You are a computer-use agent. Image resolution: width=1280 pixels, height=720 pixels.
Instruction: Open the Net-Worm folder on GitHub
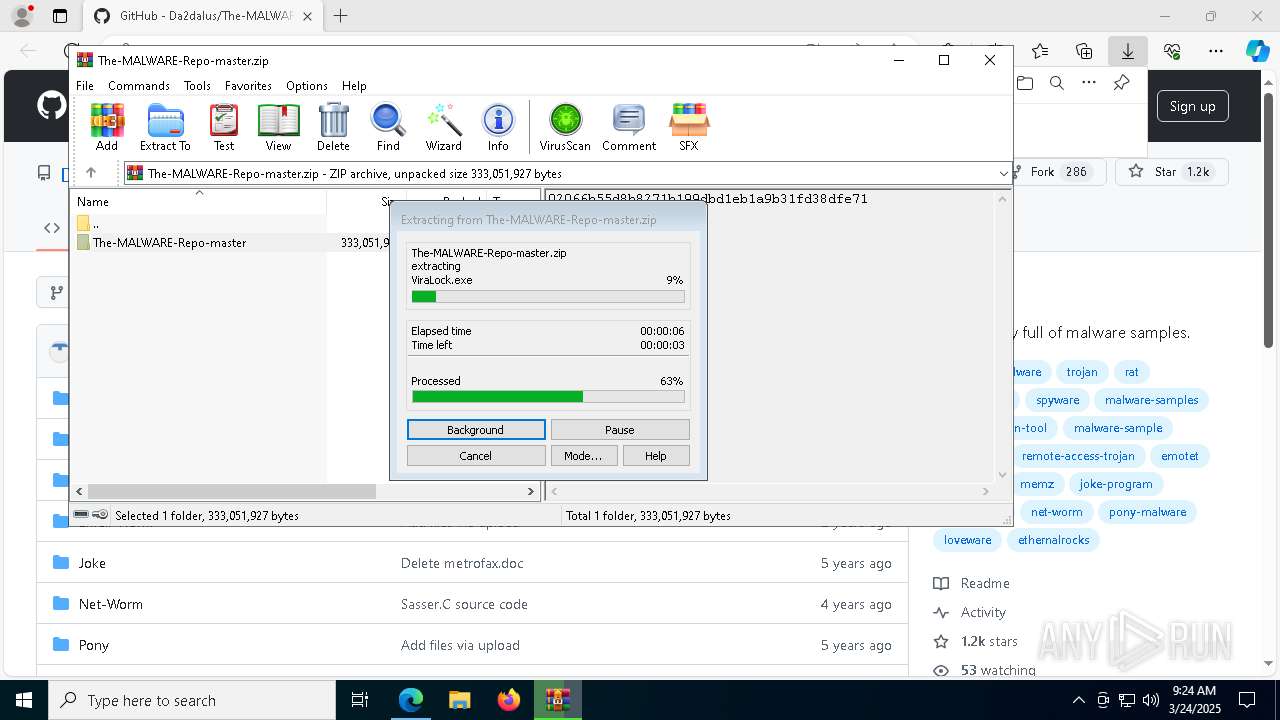[x=111, y=604]
